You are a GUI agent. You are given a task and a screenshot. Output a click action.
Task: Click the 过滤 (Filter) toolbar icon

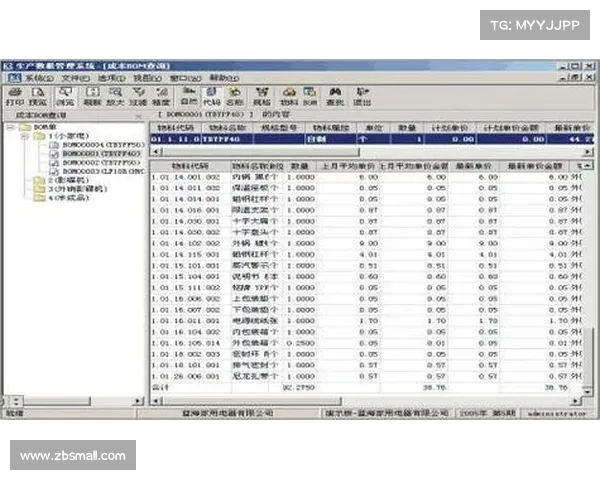pyautogui.click(x=138, y=97)
